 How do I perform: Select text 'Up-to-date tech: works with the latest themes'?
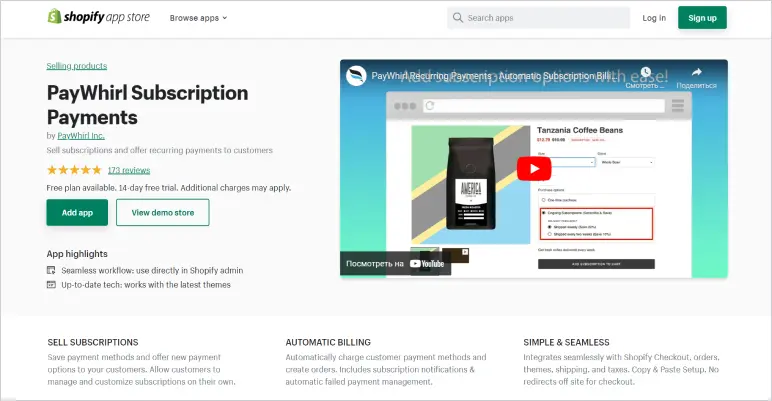point(146,285)
